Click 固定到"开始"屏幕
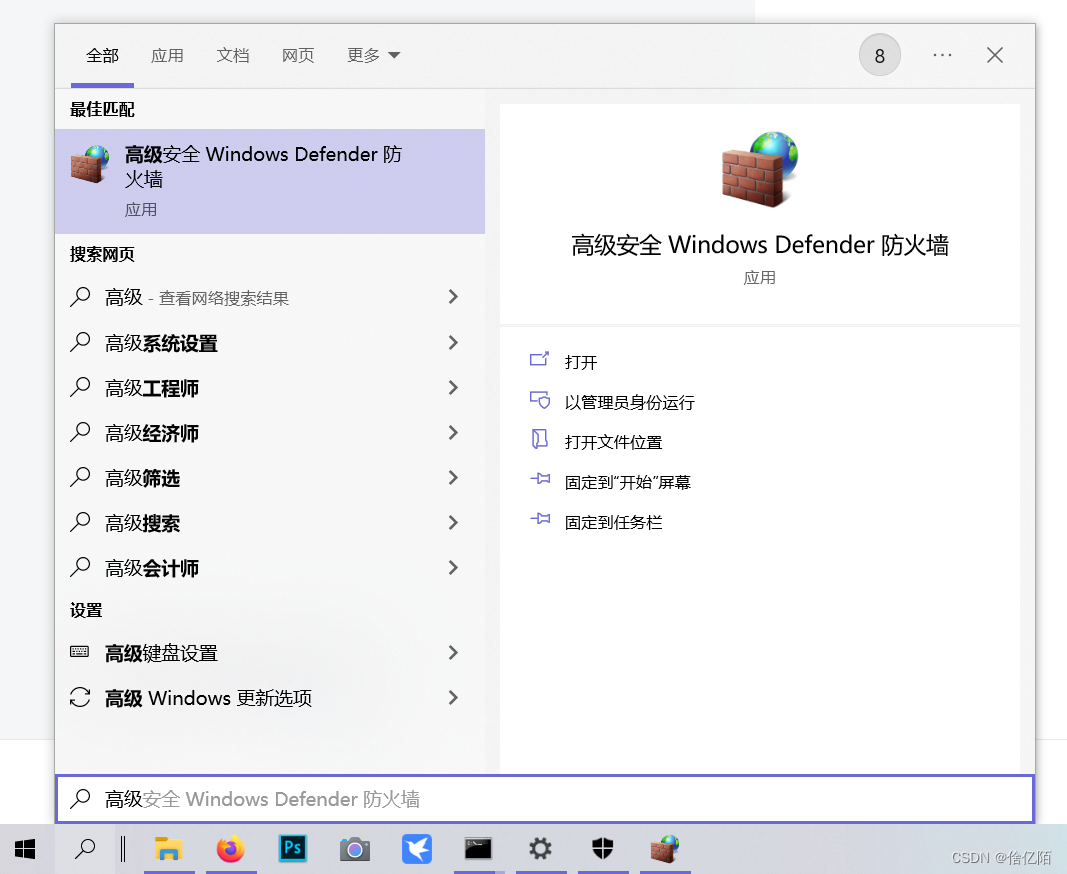Image resolution: width=1067 pixels, height=874 pixels. 627,483
